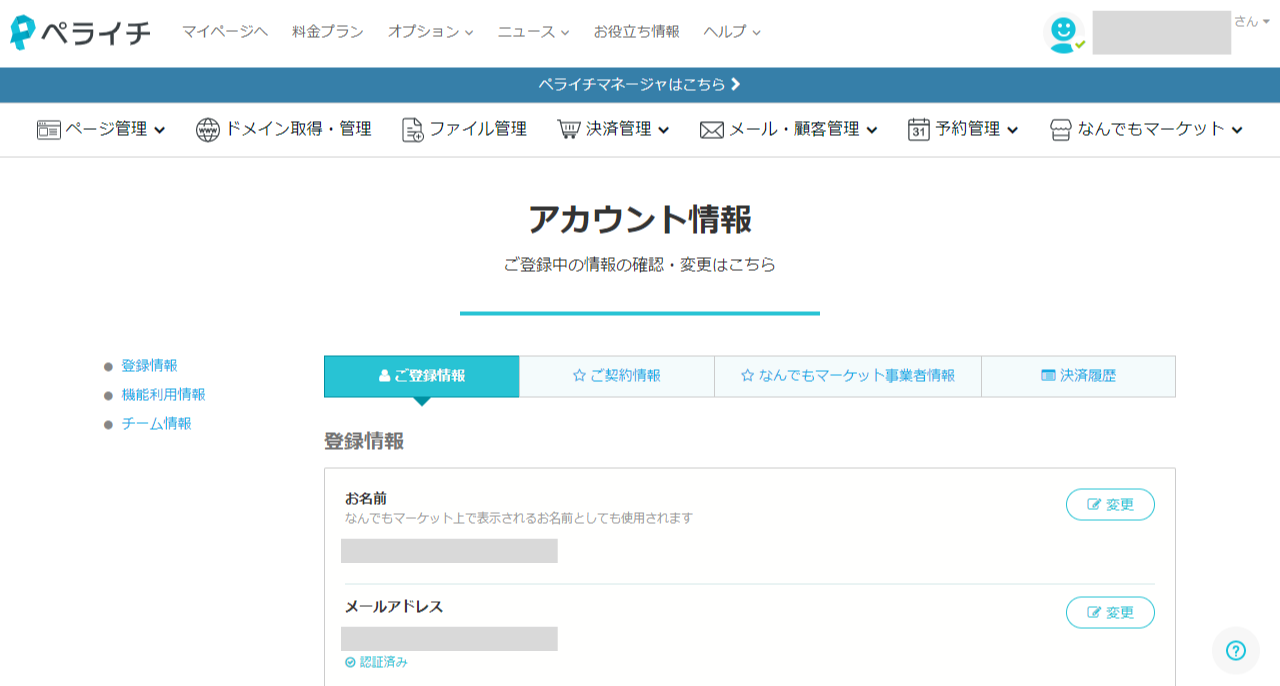Click the person icon on ご登録情報 tab
Image resolution: width=1280 pixels, height=686 pixels.
[x=385, y=376]
